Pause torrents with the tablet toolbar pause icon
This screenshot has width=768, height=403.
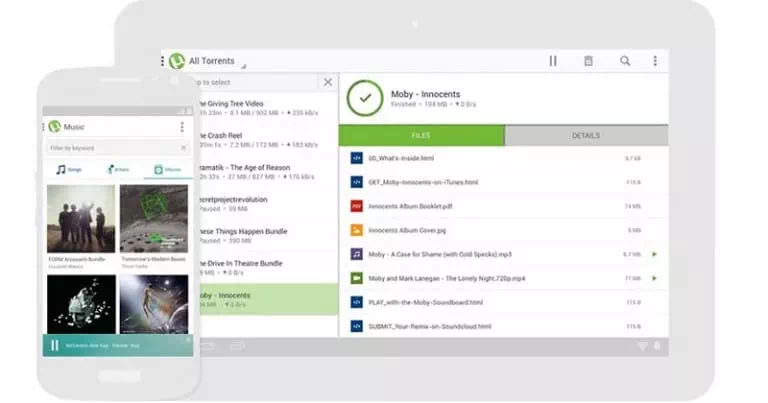click(x=553, y=61)
